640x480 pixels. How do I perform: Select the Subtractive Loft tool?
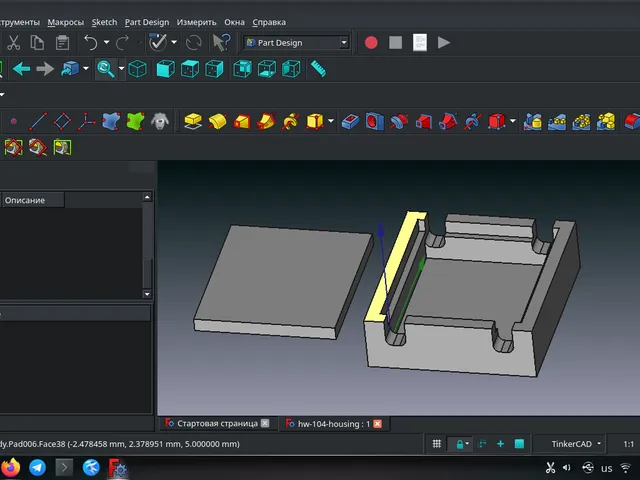[x=424, y=121]
